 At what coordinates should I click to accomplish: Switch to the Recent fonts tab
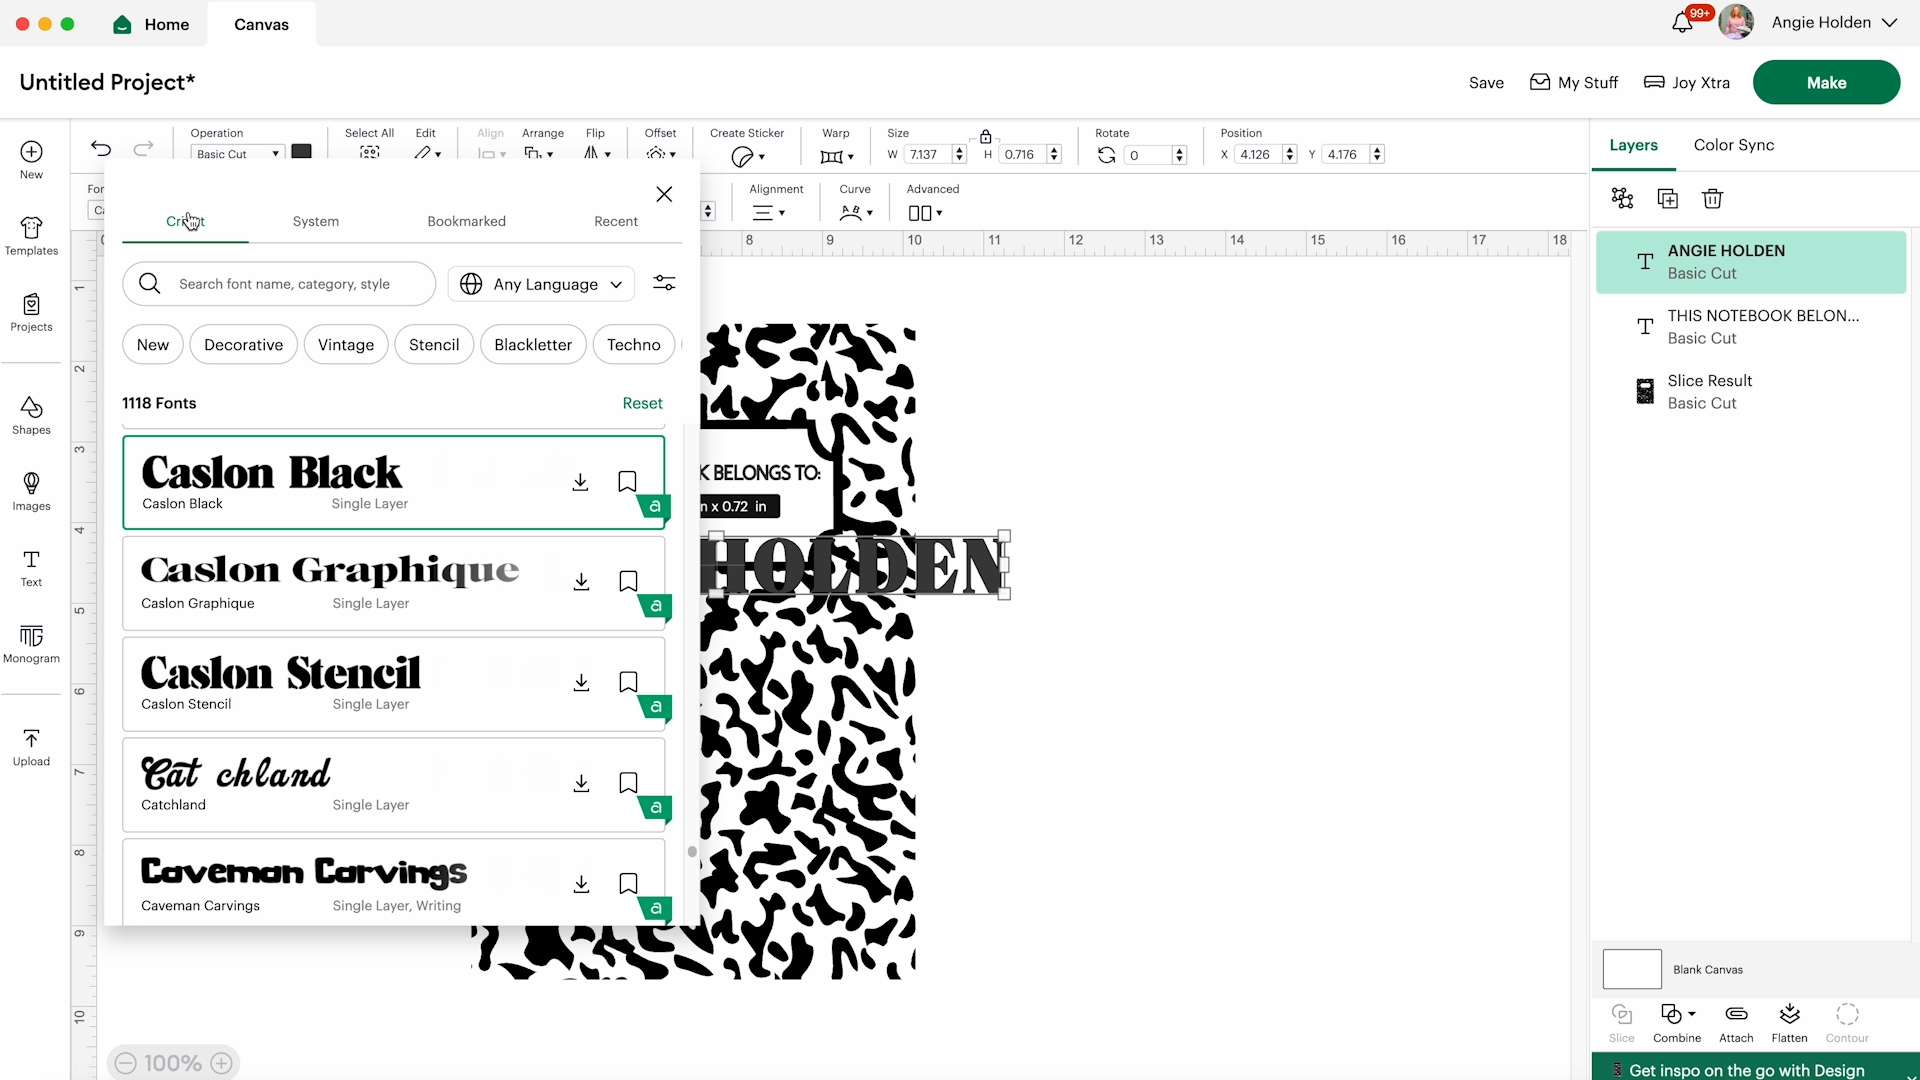[616, 221]
